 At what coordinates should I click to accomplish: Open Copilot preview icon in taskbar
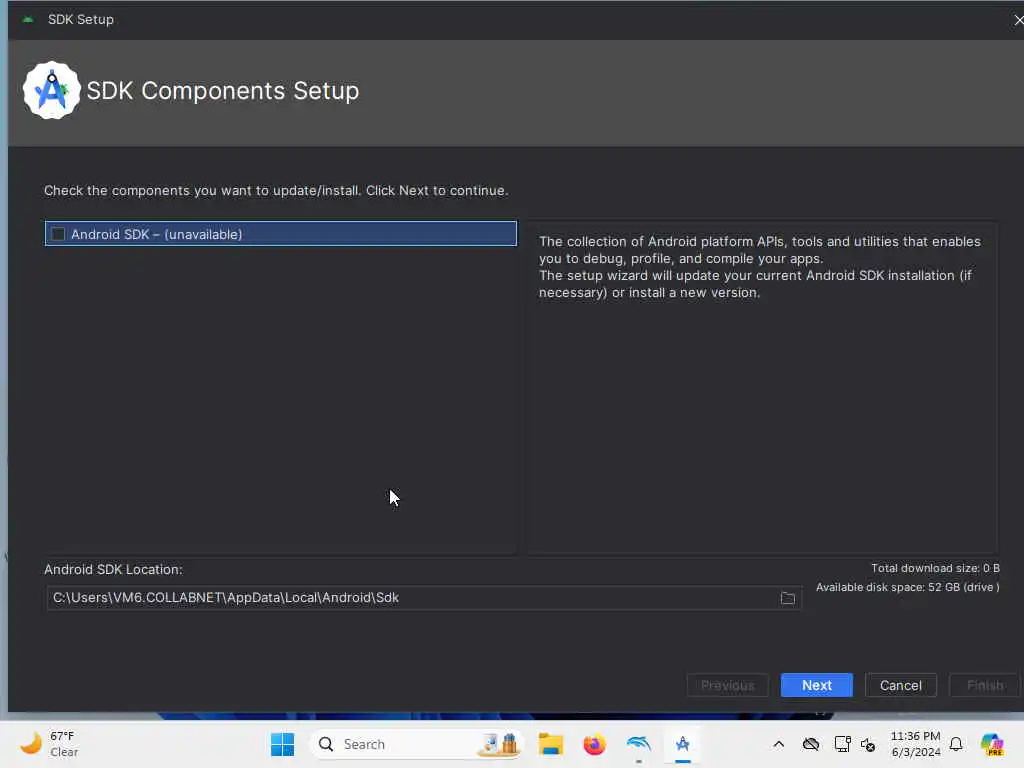pos(992,744)
